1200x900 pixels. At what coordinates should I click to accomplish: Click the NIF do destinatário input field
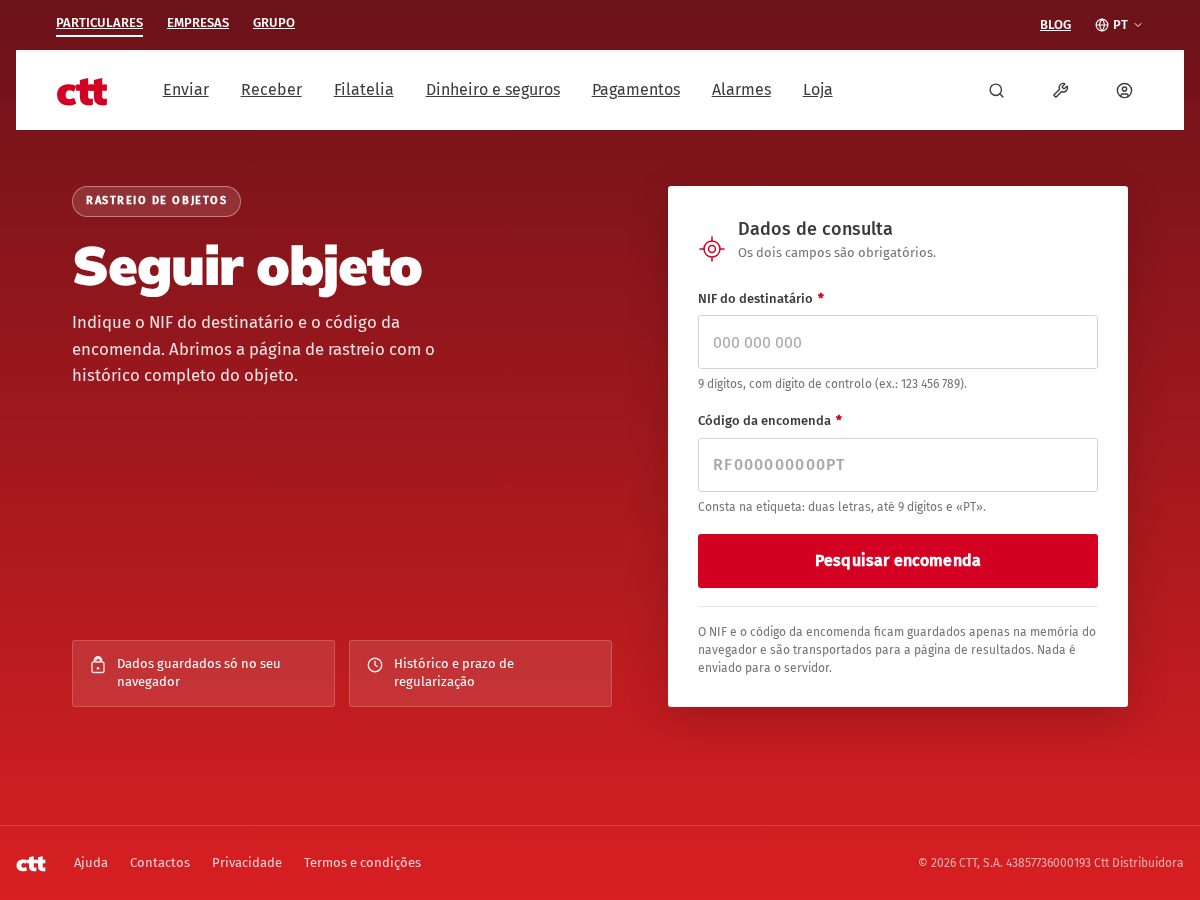898,342
